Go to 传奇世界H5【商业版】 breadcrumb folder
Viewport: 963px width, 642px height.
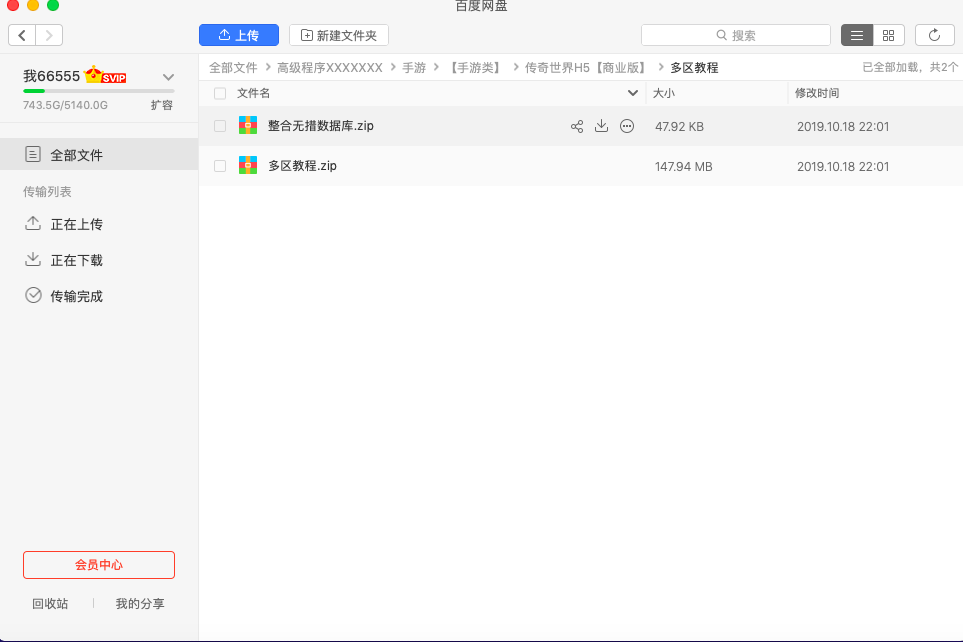click(x=587, y=68)
